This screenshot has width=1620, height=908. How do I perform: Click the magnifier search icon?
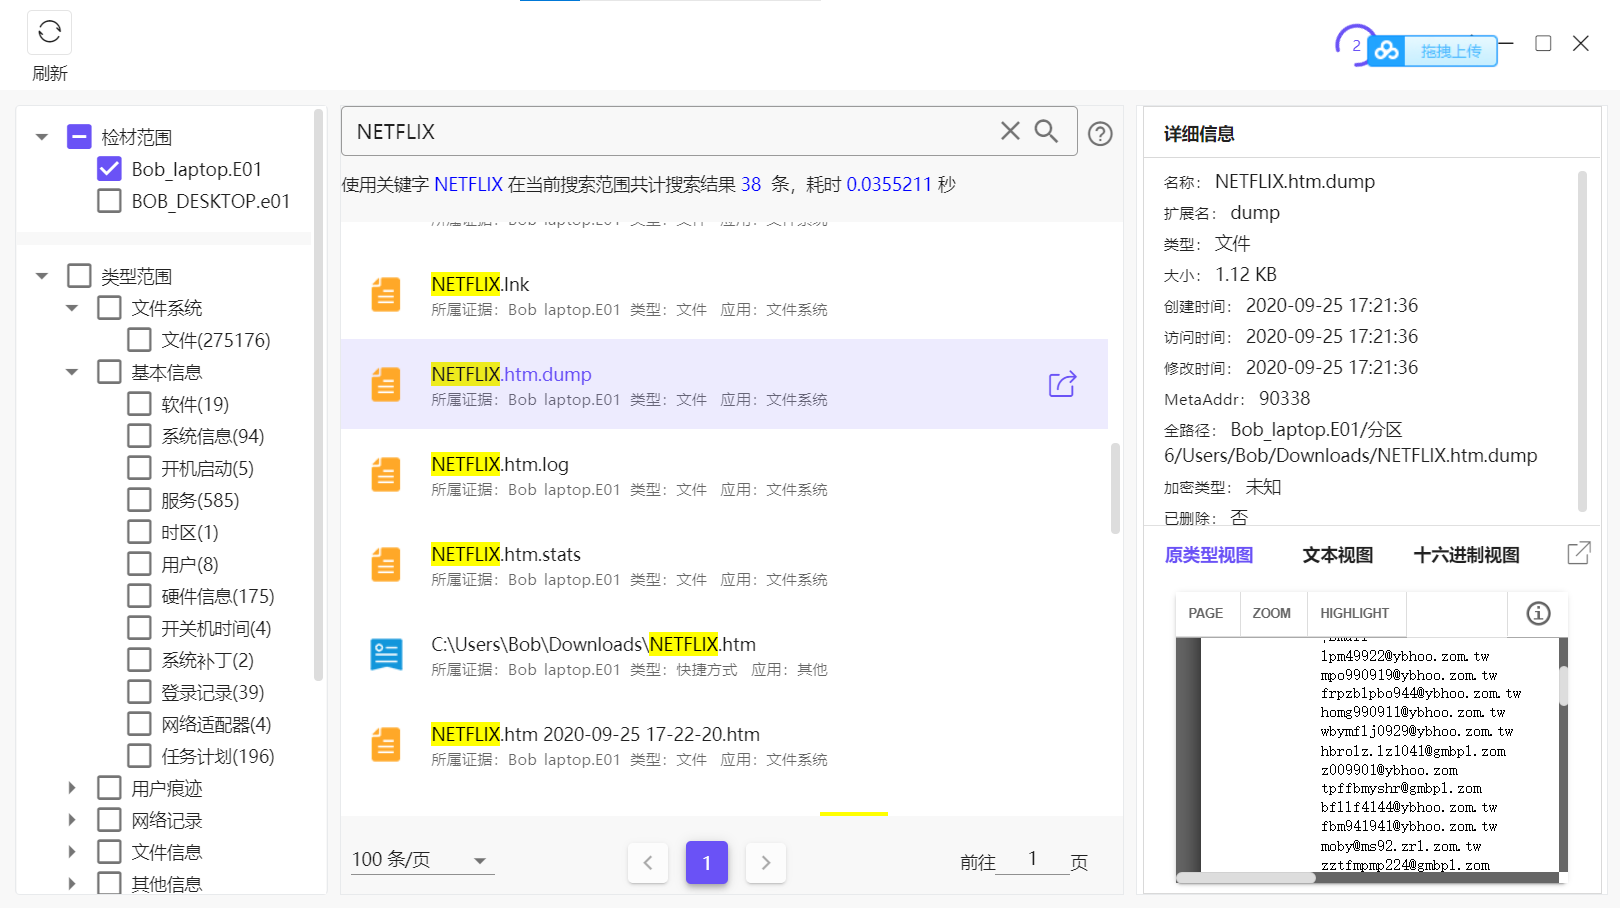(x=1046, y=131)
